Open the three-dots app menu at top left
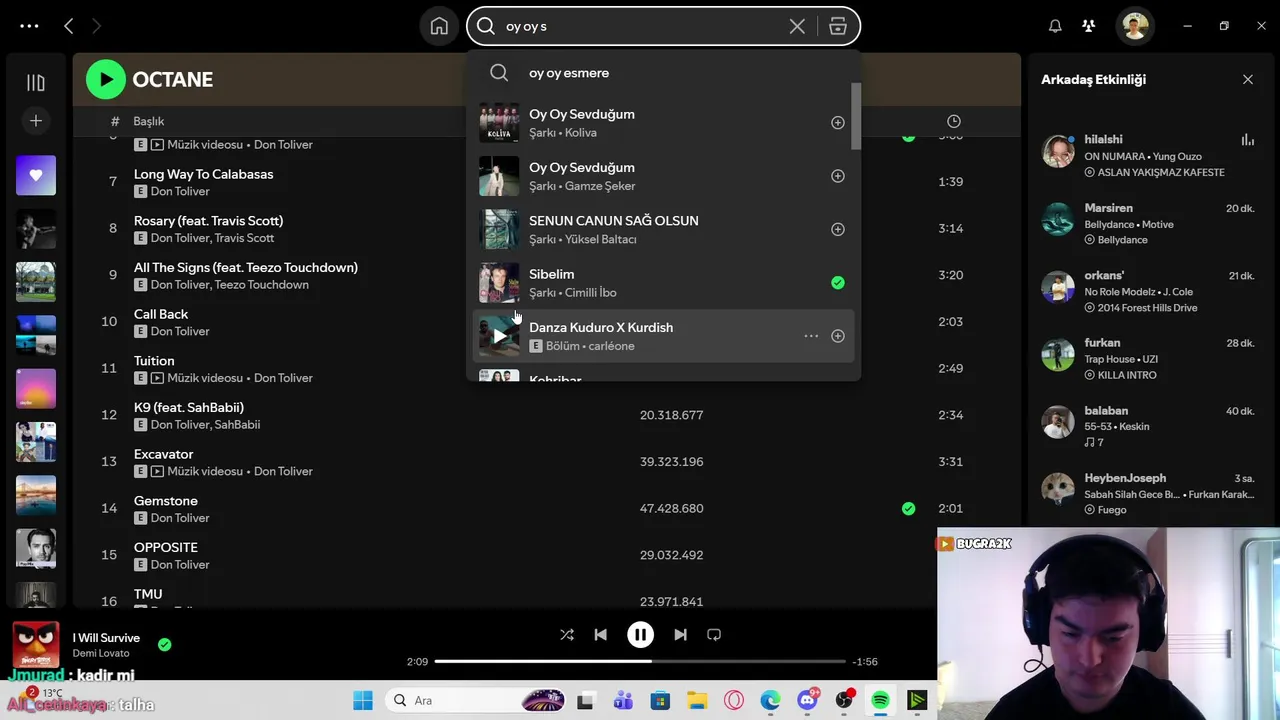 coord(29,27)
